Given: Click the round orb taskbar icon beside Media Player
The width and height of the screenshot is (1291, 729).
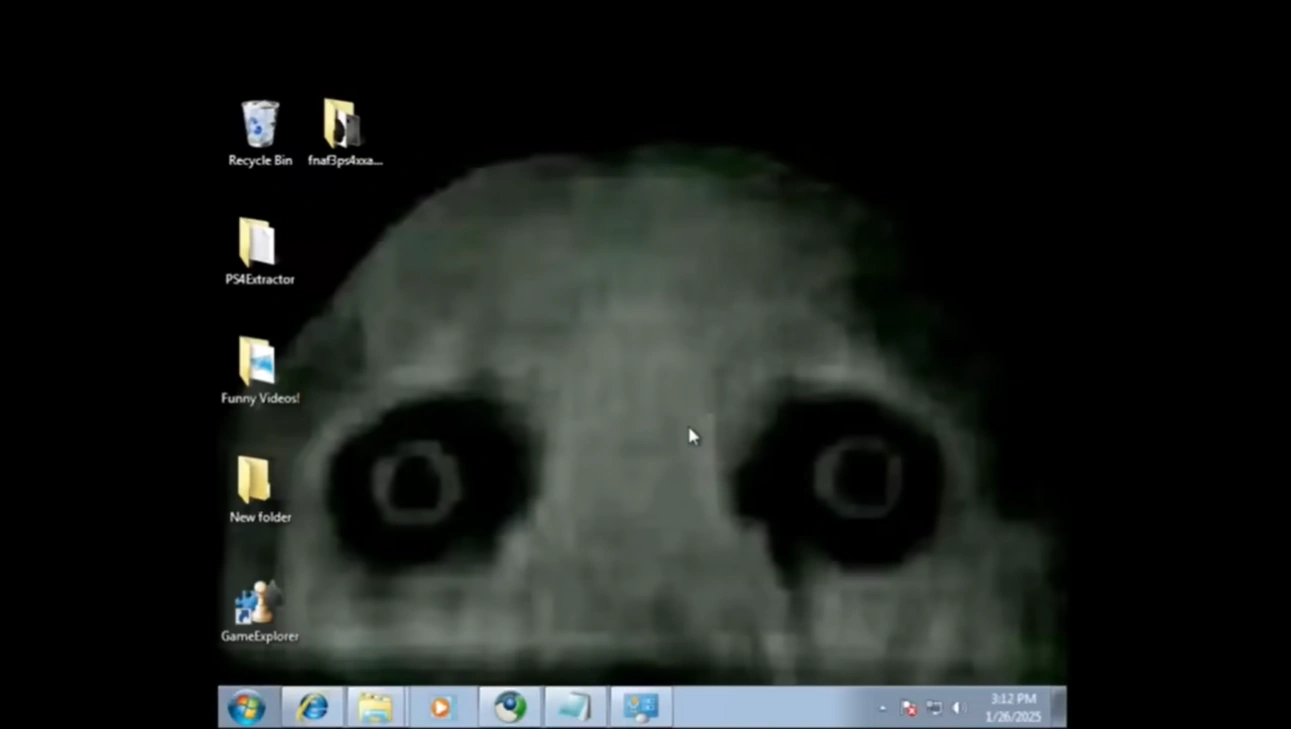Looking at the screenshot, I should [x=510, y=708].
